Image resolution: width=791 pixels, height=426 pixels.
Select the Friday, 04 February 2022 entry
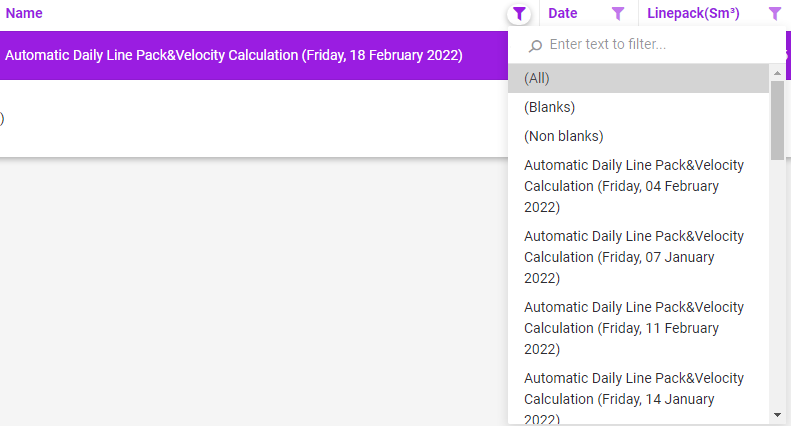pyautogui.click(x=634, y=186)
